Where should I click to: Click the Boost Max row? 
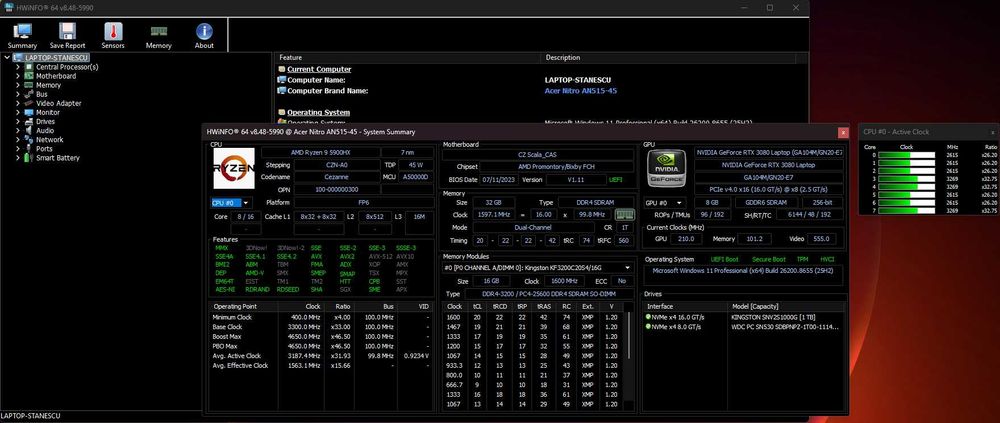point(321,336)
